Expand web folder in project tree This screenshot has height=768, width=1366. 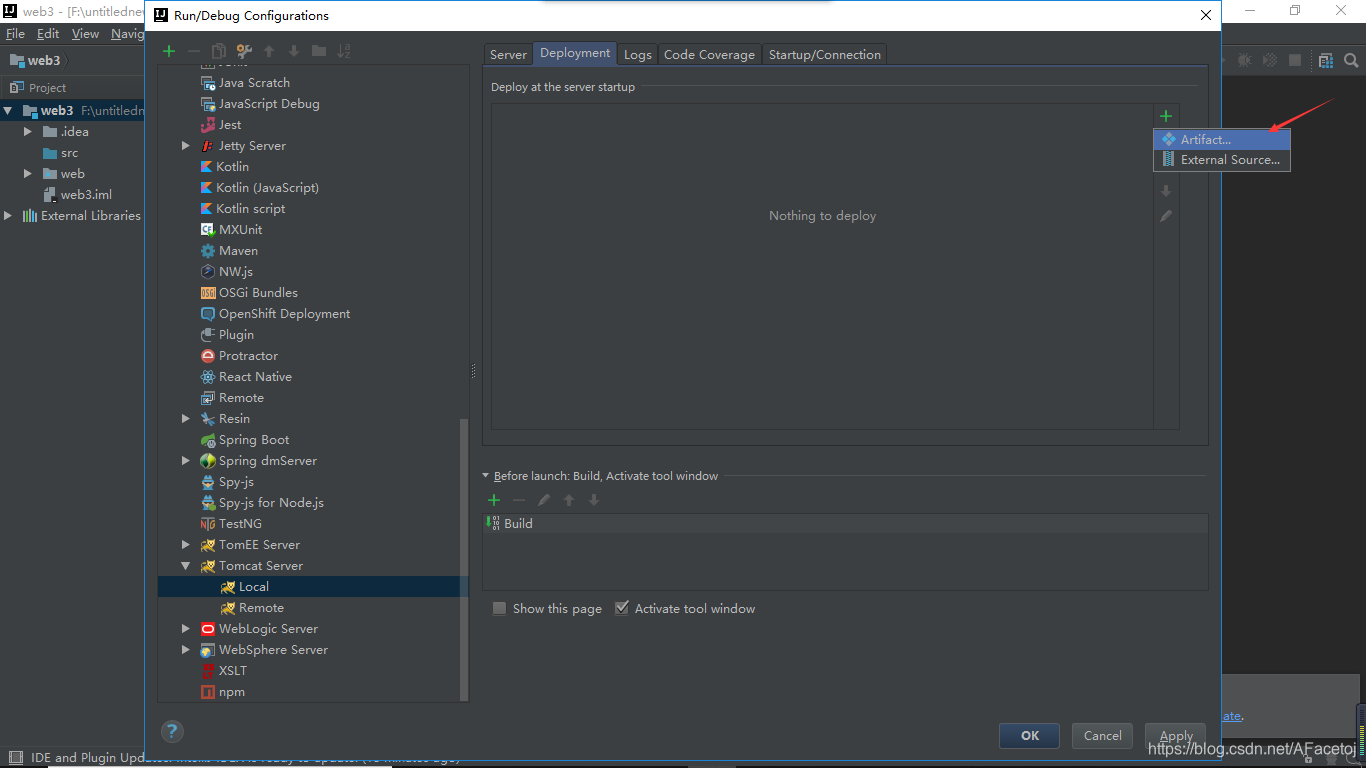pos(29,174)
